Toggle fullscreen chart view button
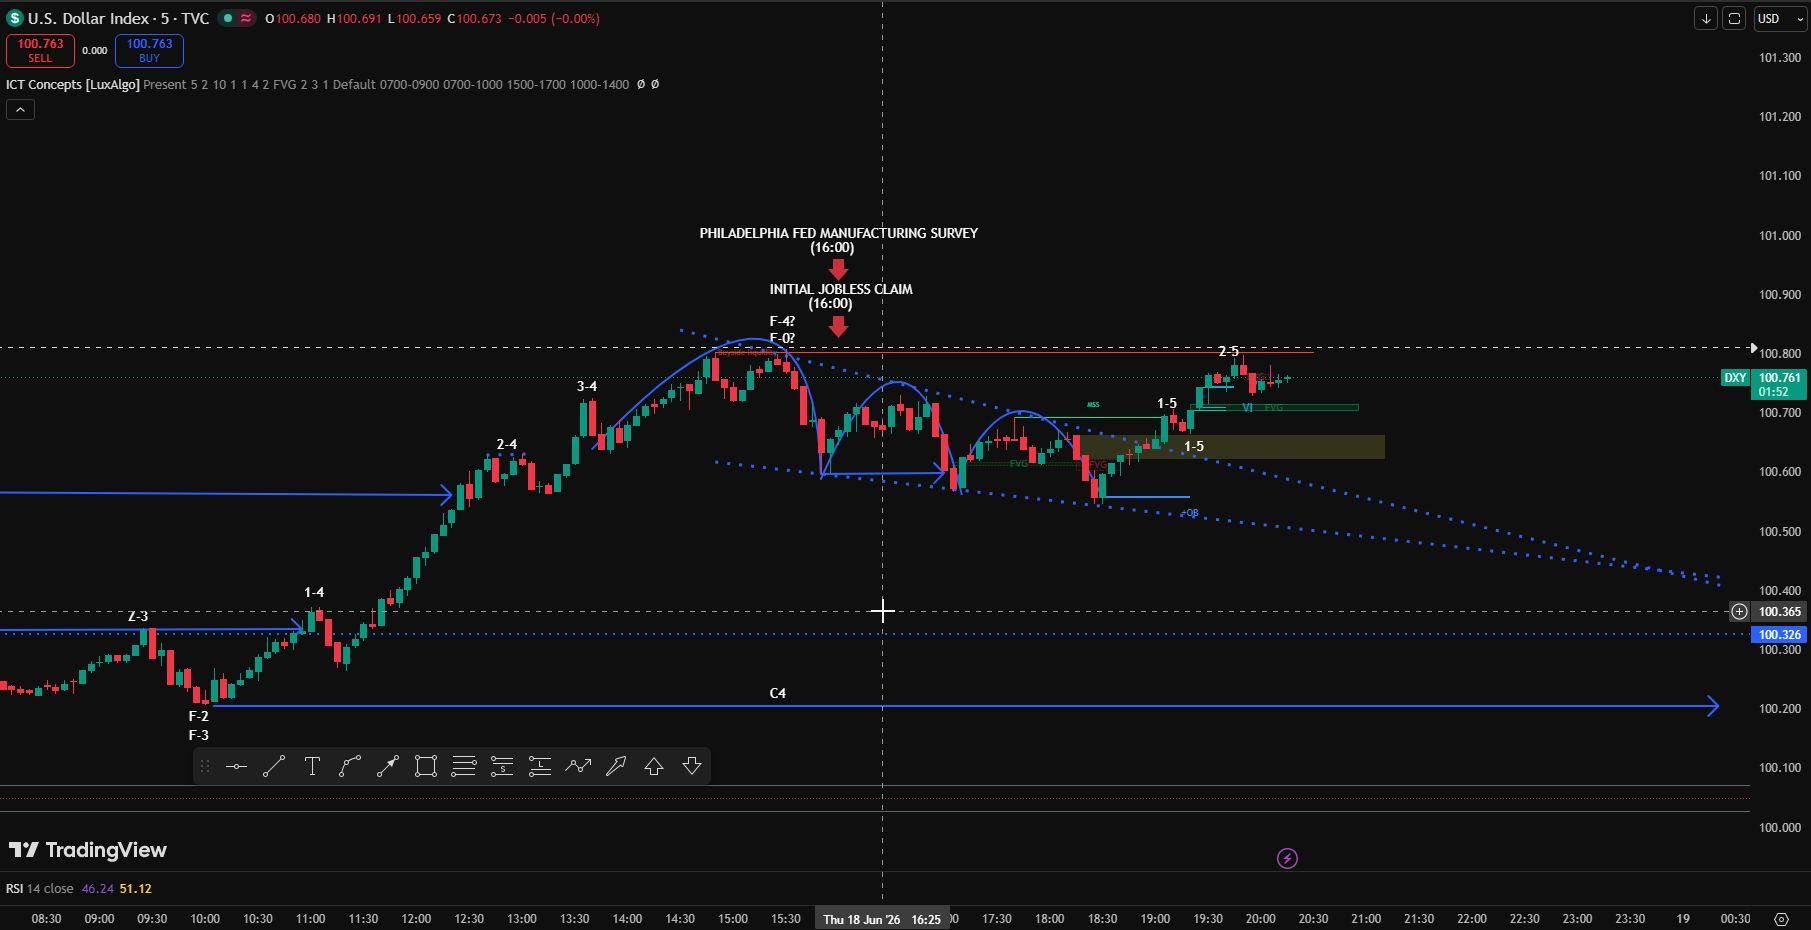 click(1735, 19)
